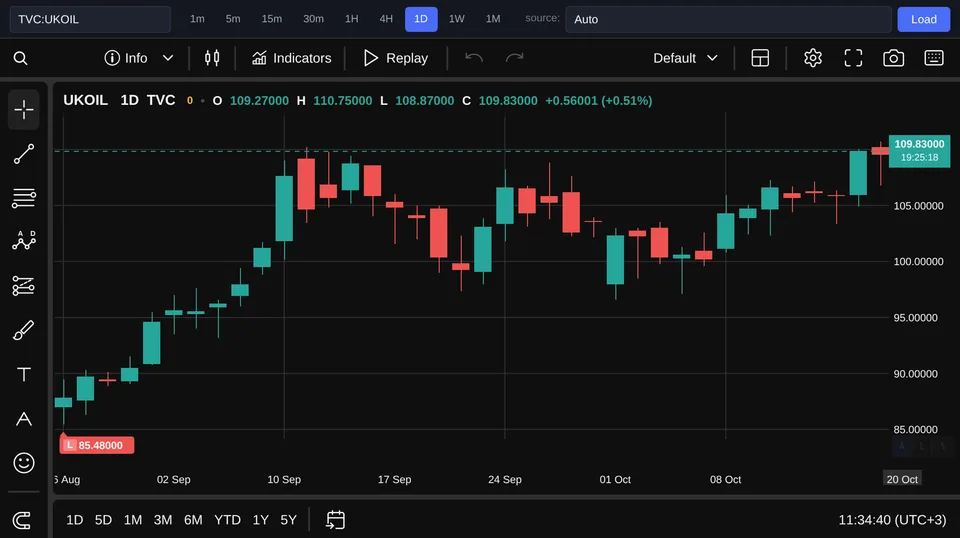Viewport: 960px width, 538px height.
Task: Set the 1D date range at the bottom
Action: coord(75,520)
